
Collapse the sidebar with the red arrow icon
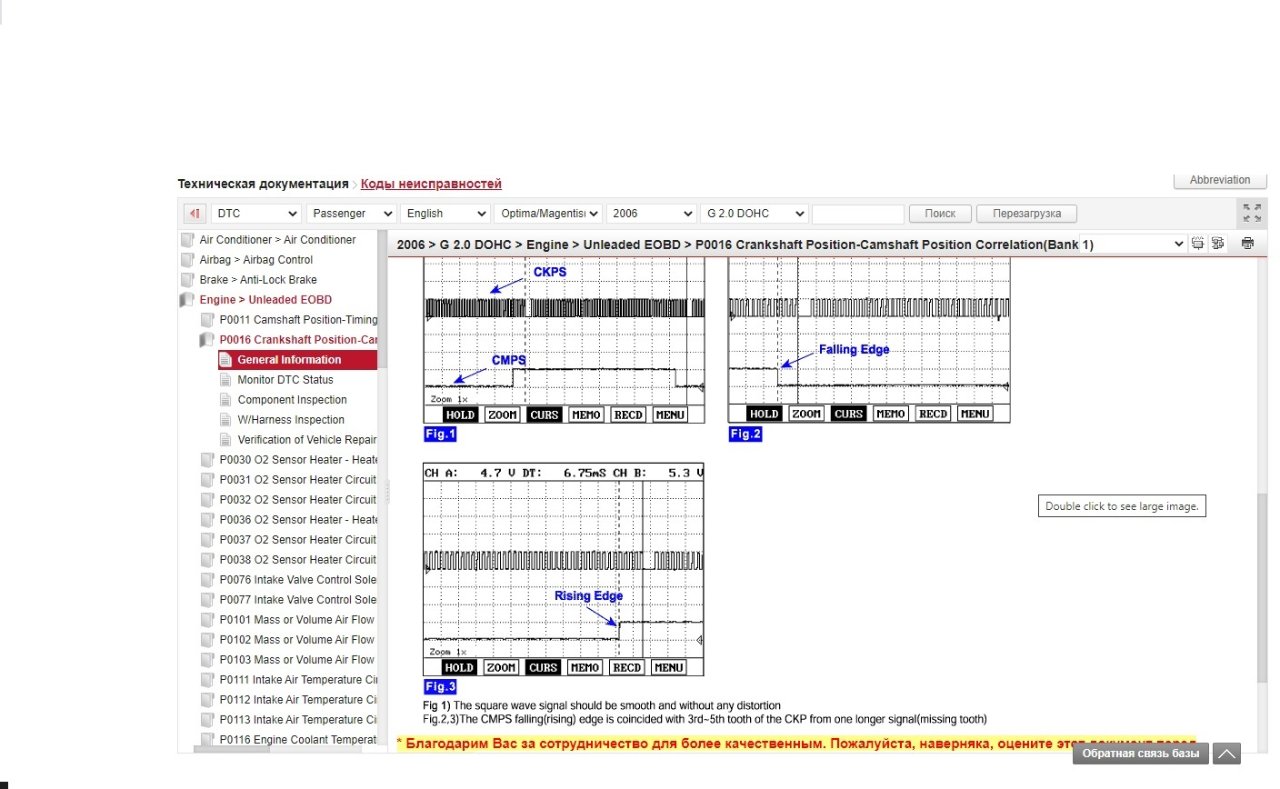[x=194, y=214]
